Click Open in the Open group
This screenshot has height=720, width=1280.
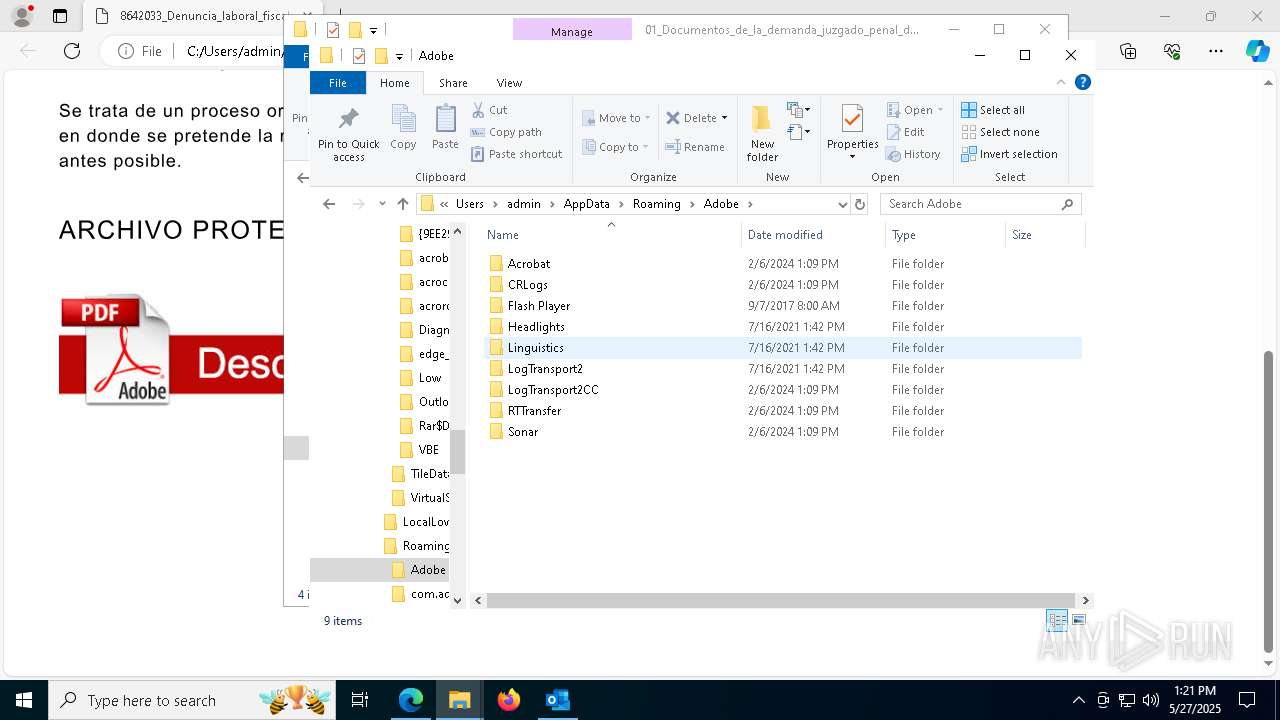(x=914, y=110)
